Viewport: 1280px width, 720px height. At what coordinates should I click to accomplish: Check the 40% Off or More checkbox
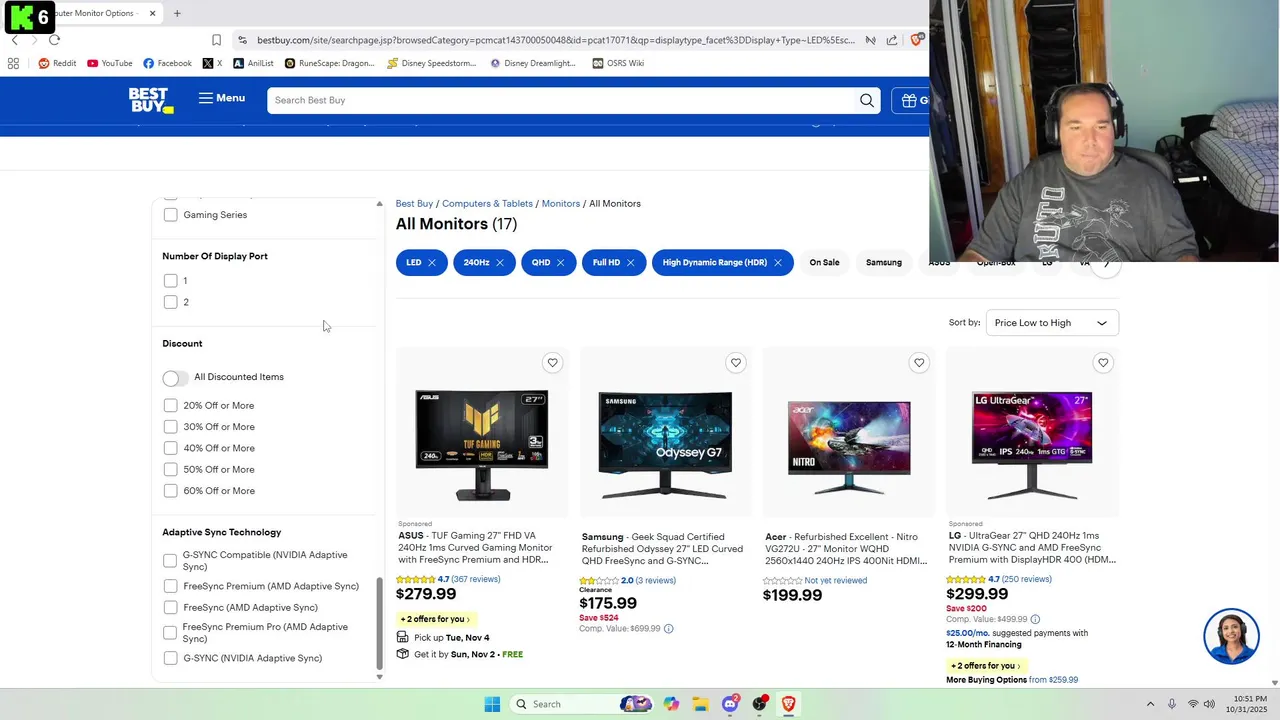170,448
